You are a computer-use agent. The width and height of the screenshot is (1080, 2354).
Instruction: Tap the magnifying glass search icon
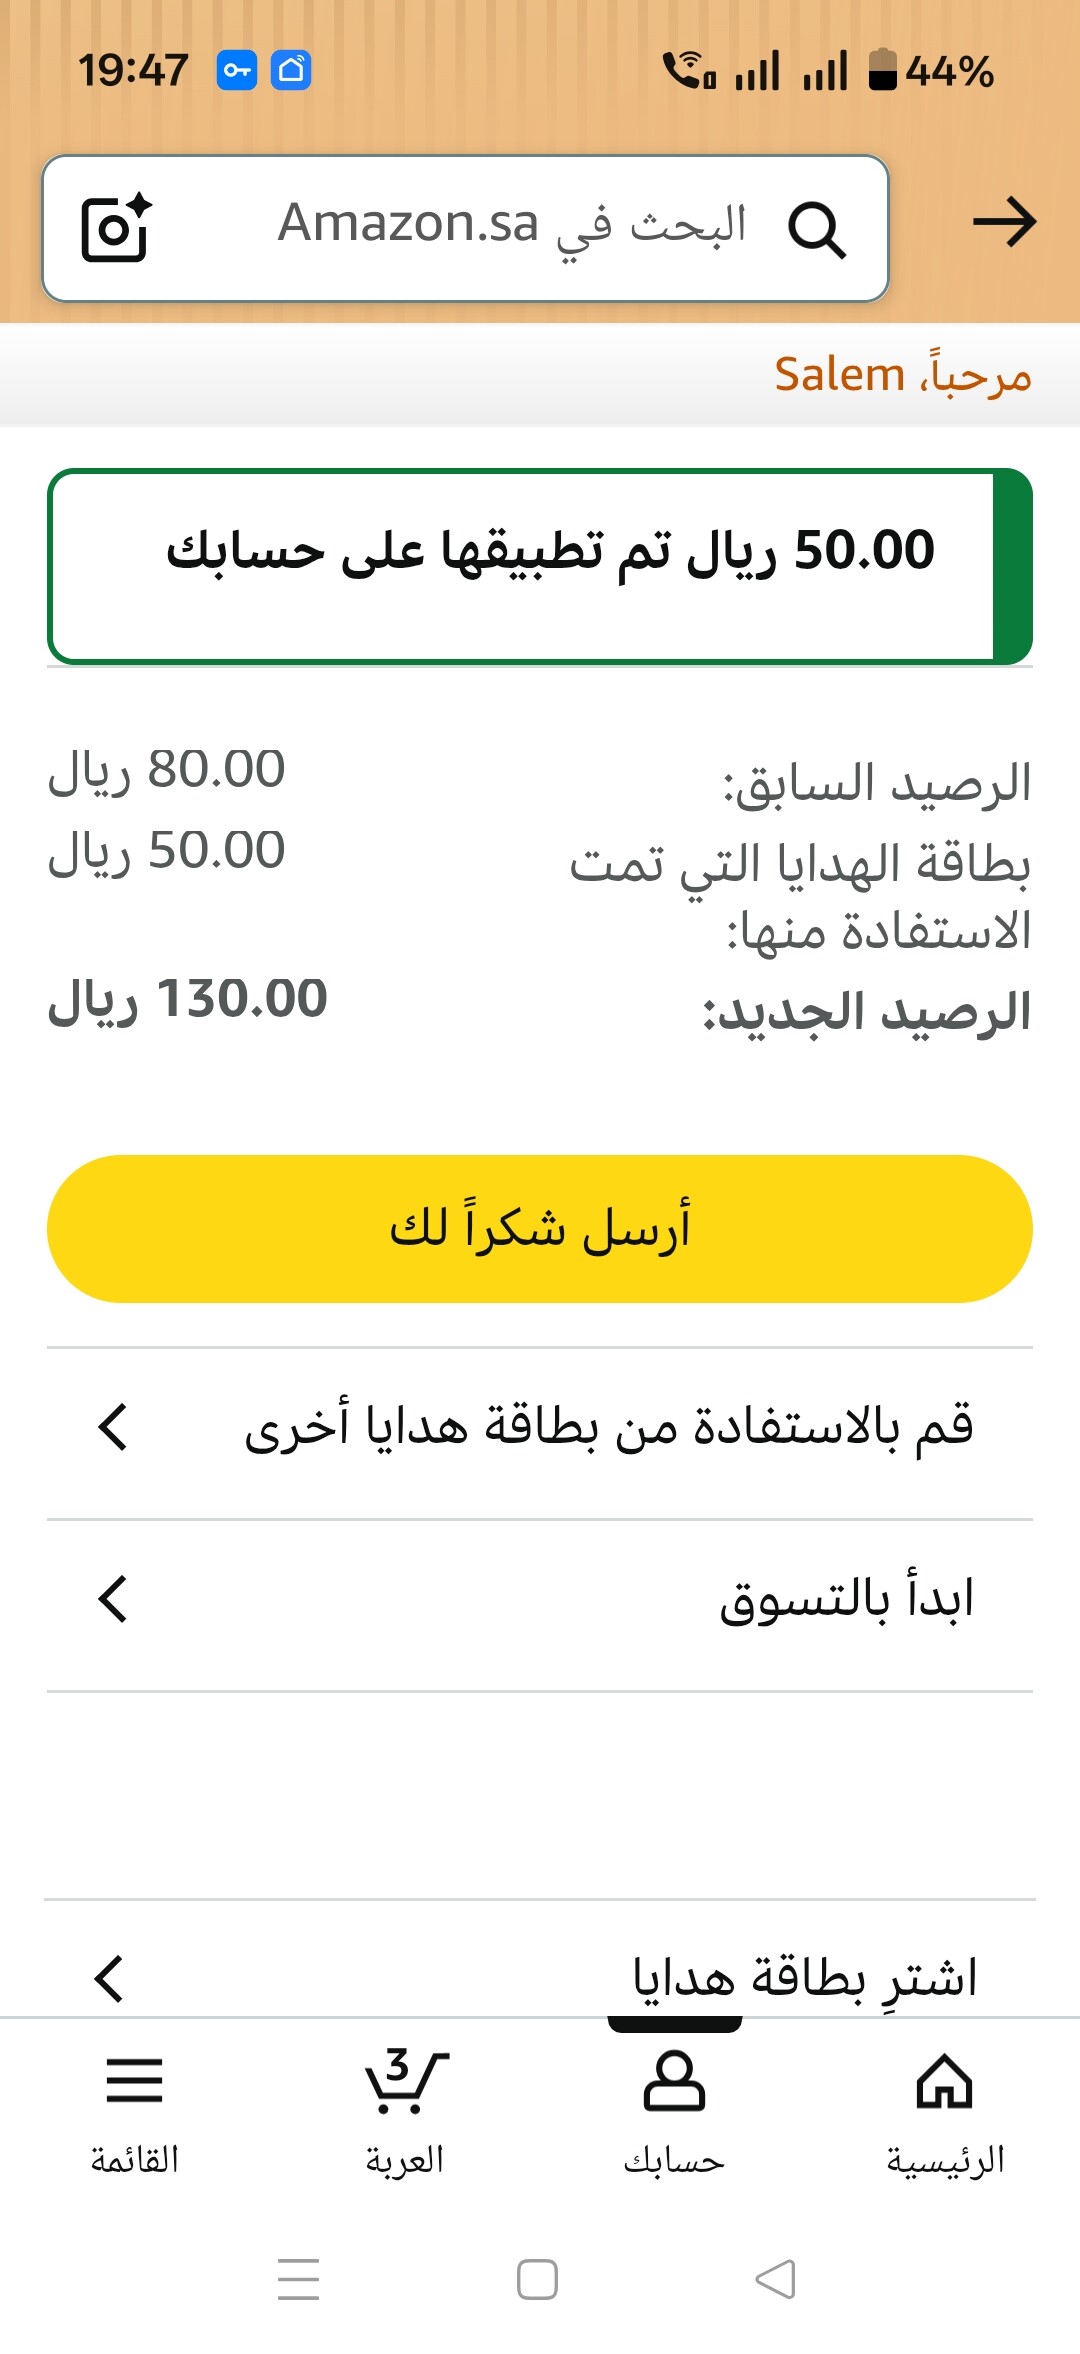point(817,230)
